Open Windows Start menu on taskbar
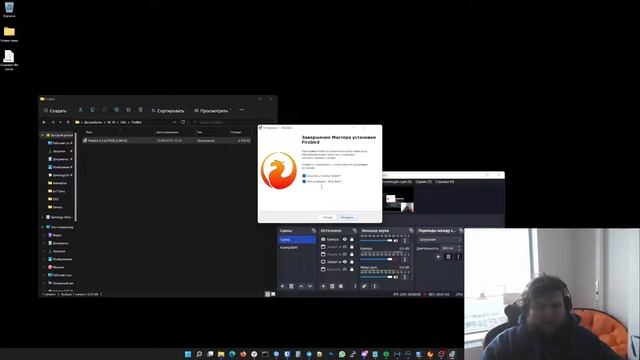The width and height of the screenshot is (640, 360). [188, 354]
